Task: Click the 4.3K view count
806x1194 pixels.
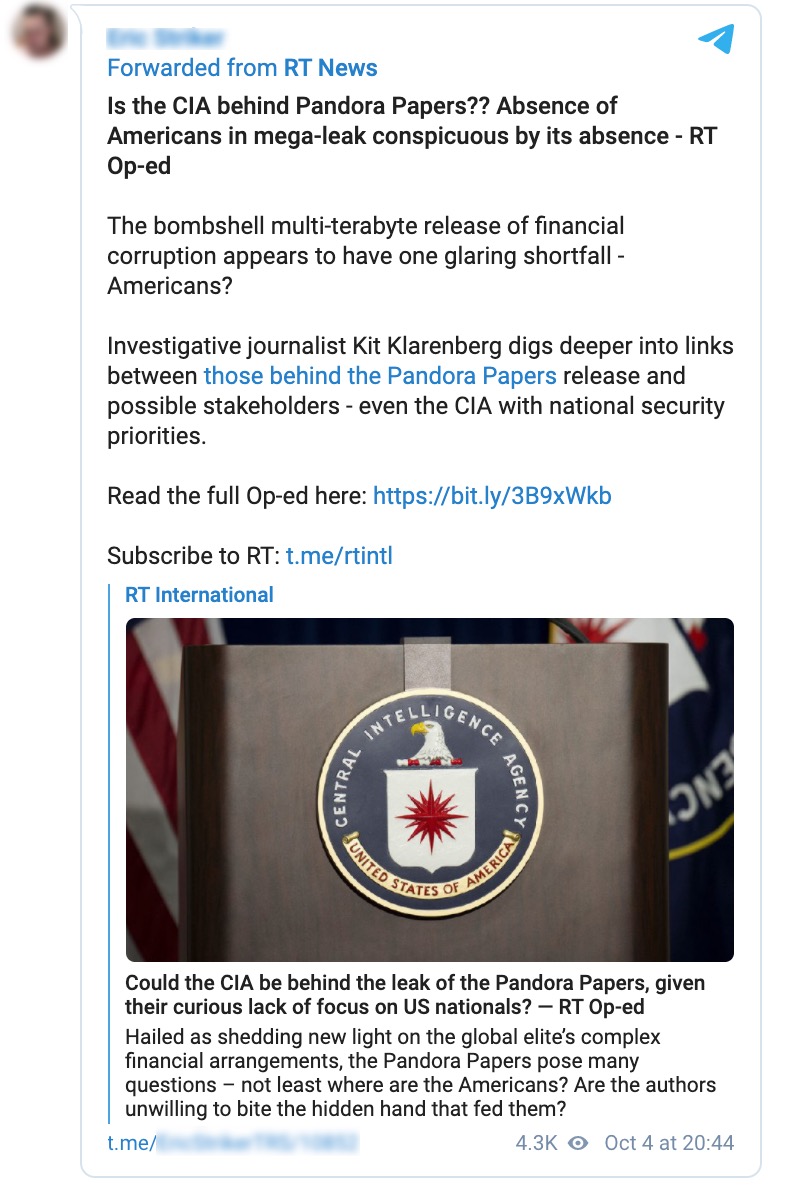Action: (x=536, y=1142)
